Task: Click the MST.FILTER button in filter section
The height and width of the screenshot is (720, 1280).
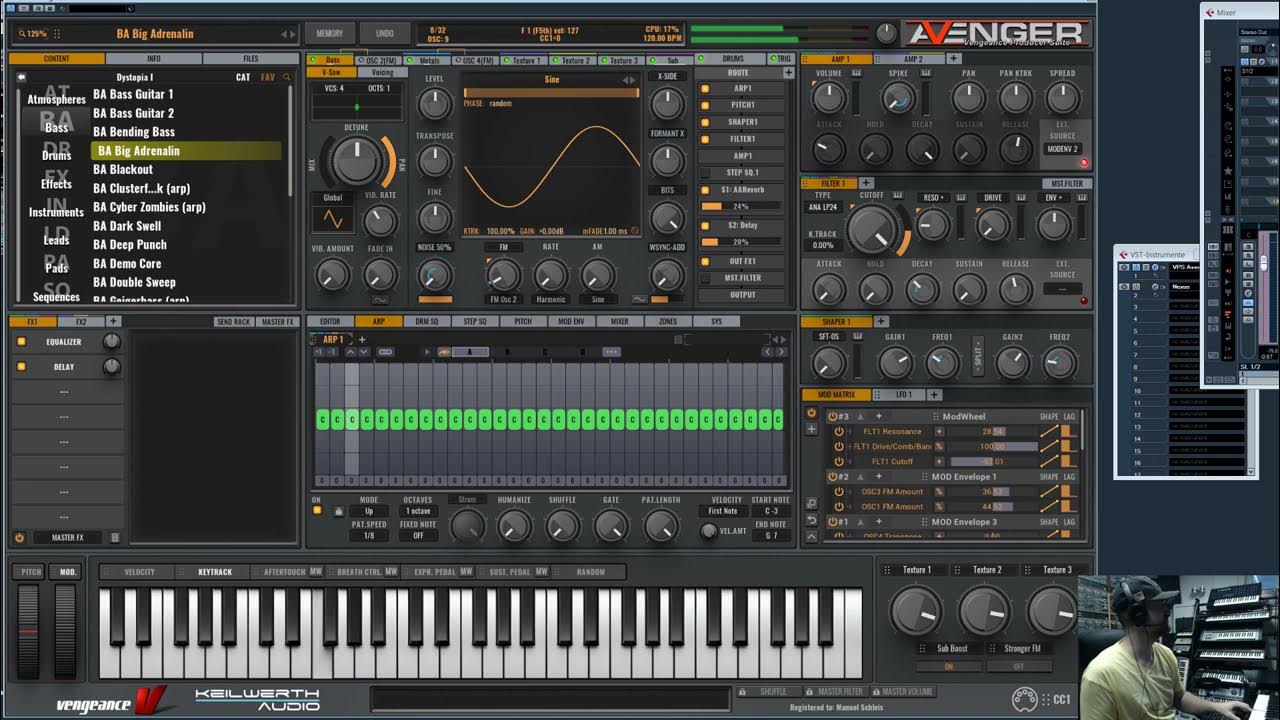Action: pos(1067,184)
